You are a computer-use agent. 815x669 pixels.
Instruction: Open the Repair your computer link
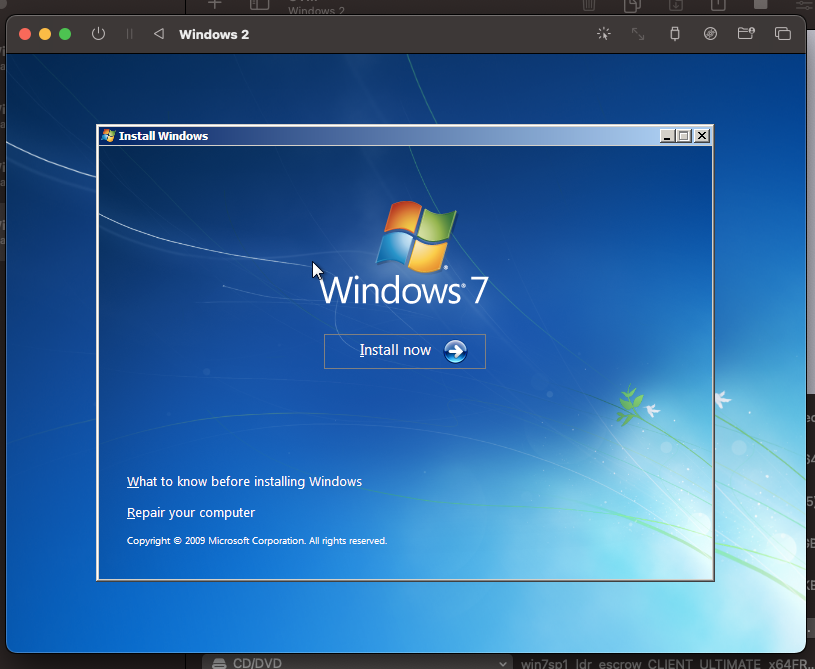coord(191,513)
